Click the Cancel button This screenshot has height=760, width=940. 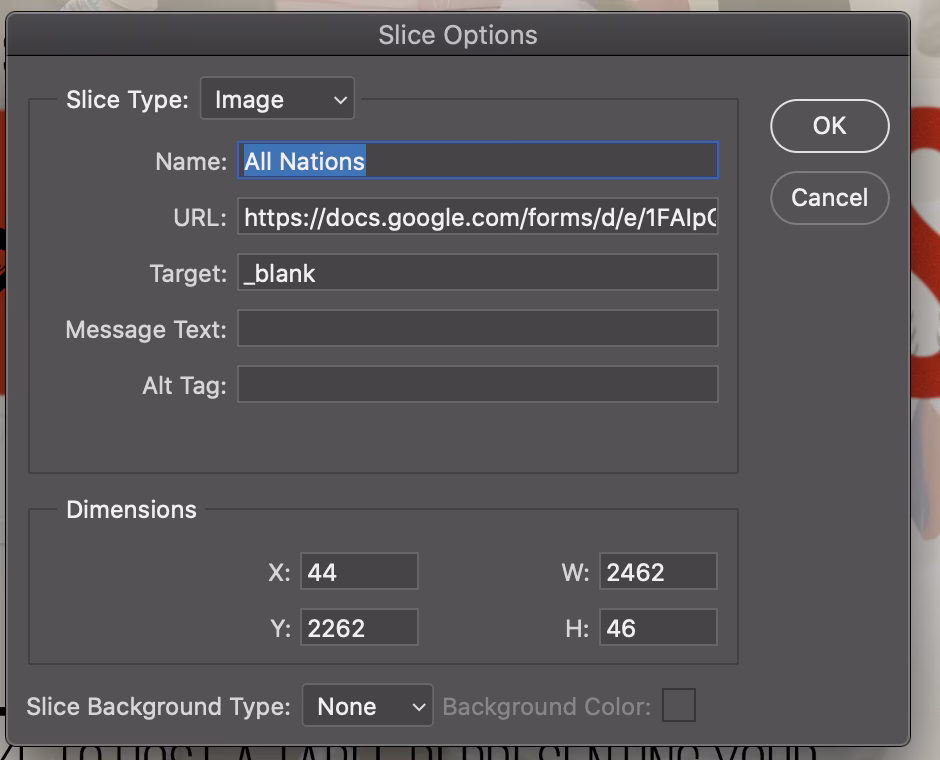tap(829, 198)
